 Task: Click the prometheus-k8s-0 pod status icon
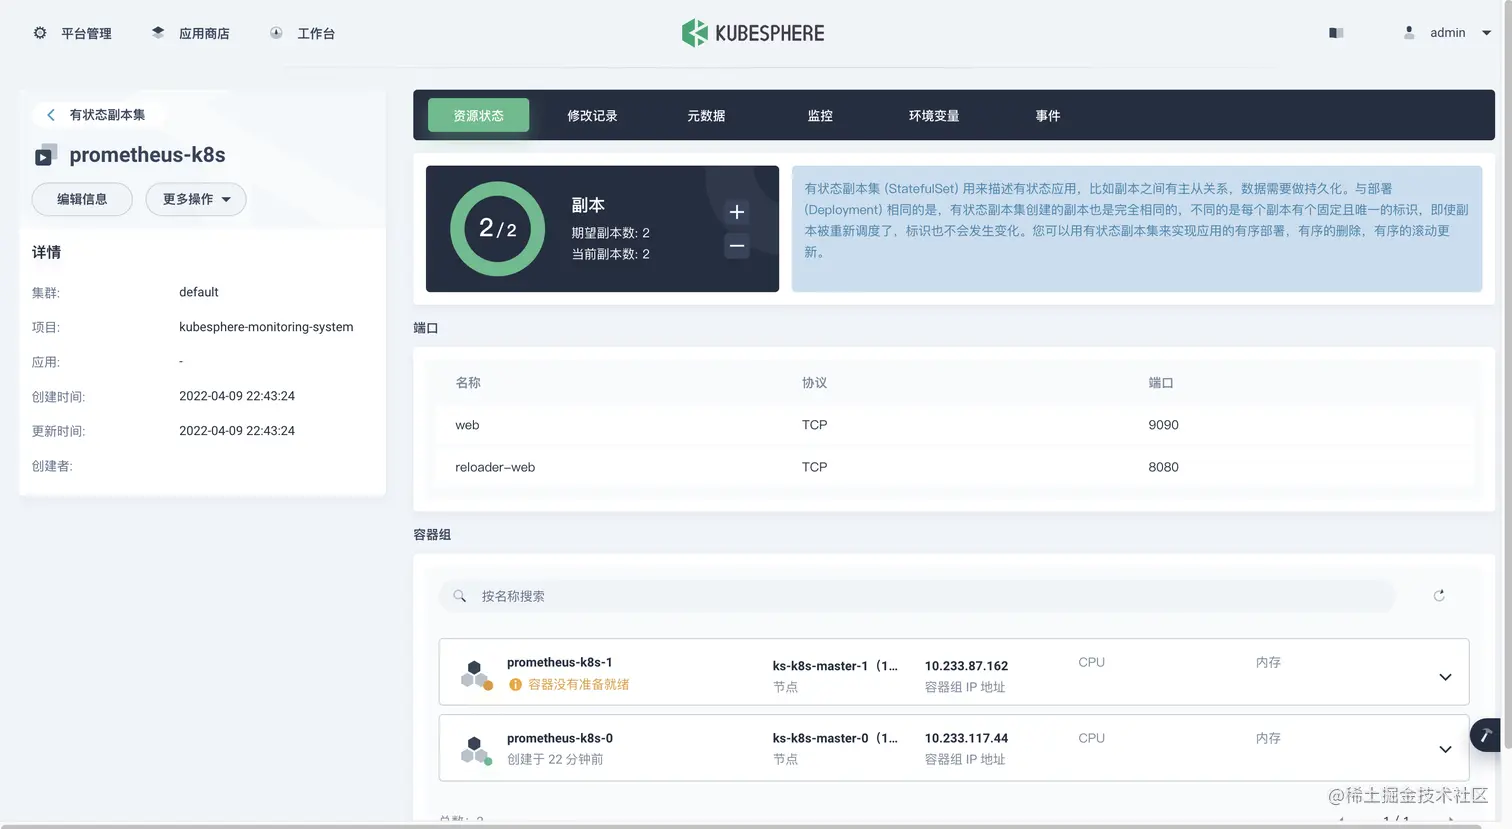pos(476,750)
